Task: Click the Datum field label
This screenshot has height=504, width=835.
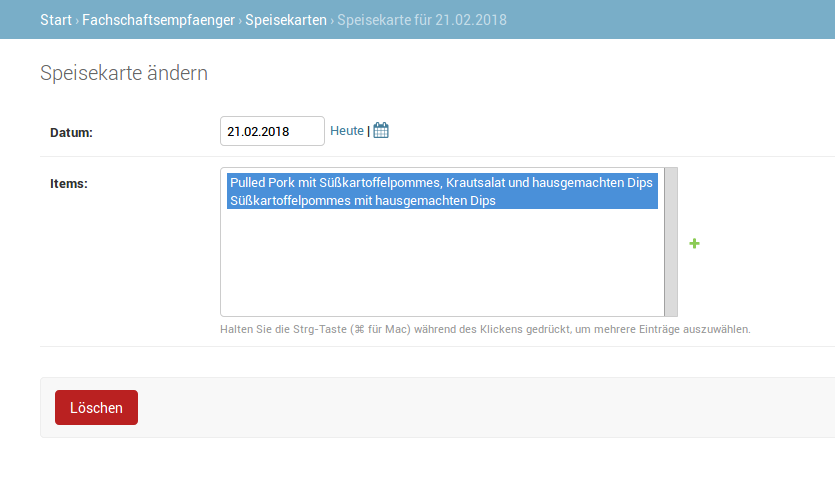Action: pyautogui.click(x=71, y=133)
